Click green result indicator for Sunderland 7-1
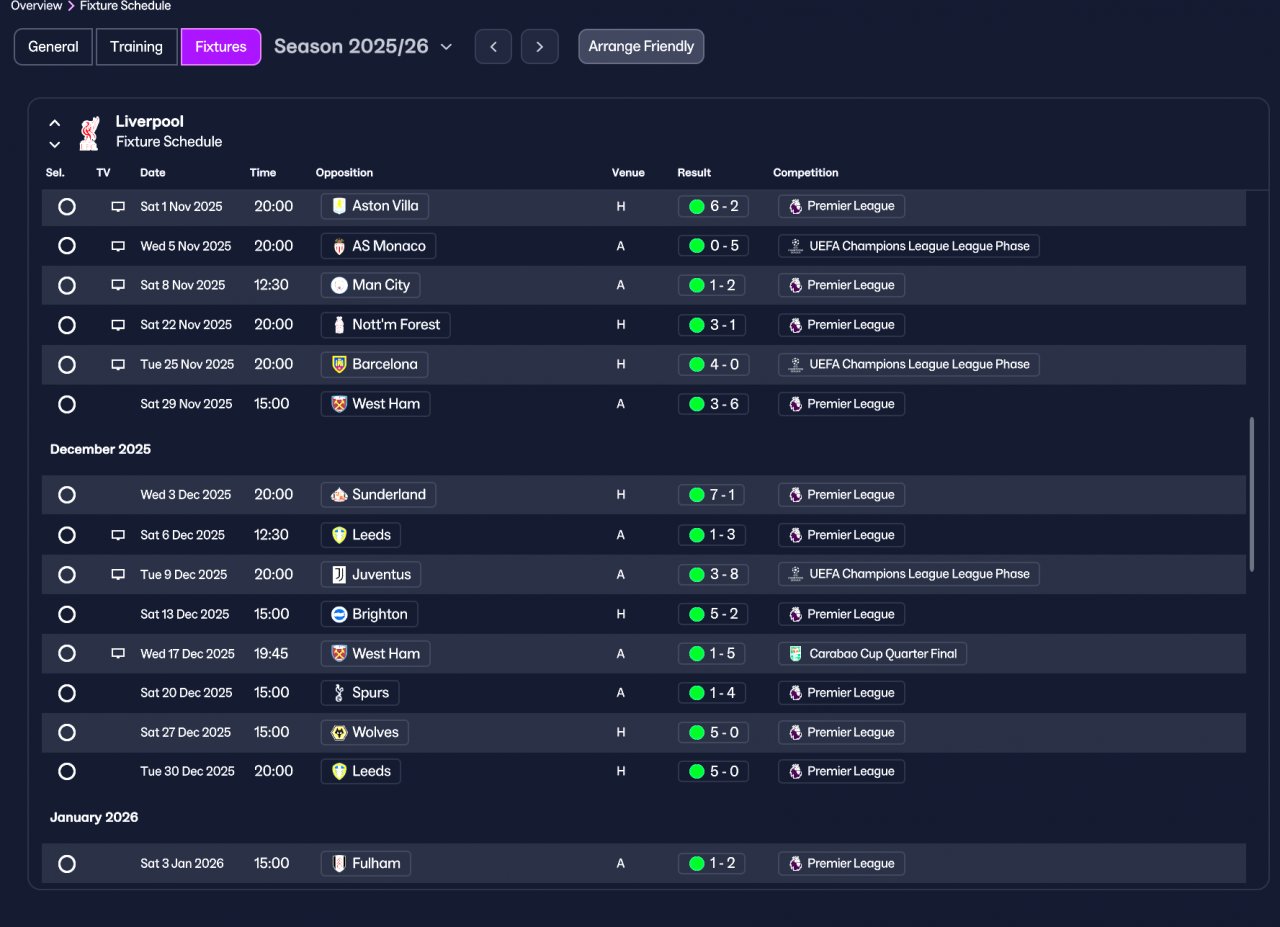Image resolution: width=1280 pixels, height=927 pixels. click(696, 495)
